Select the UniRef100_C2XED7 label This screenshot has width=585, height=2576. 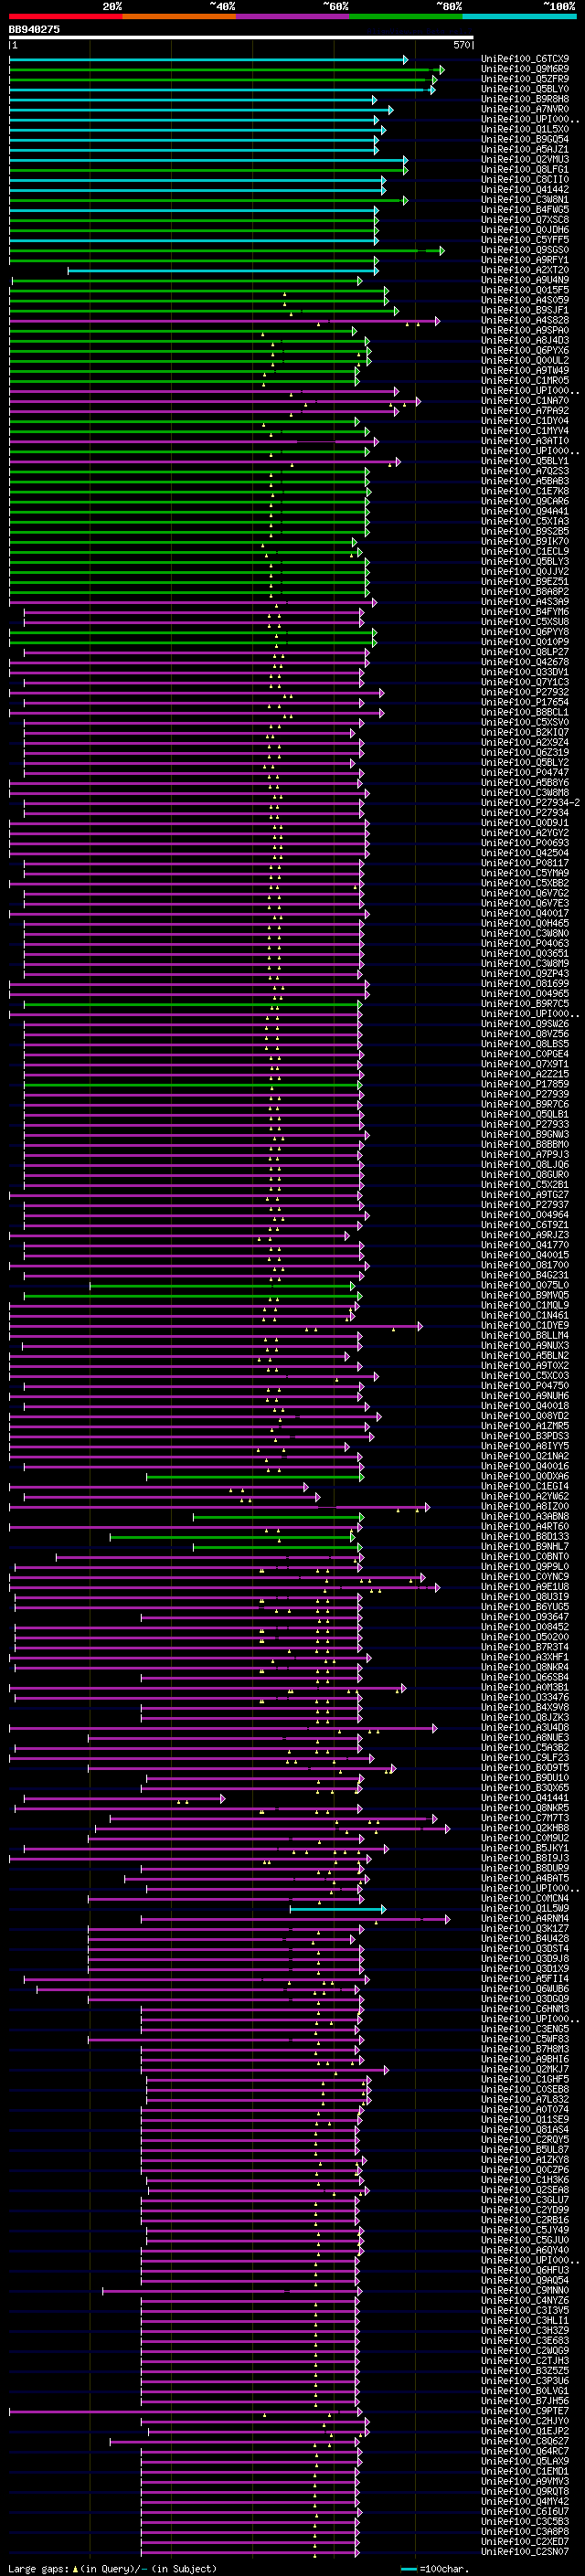point(525,2542)
